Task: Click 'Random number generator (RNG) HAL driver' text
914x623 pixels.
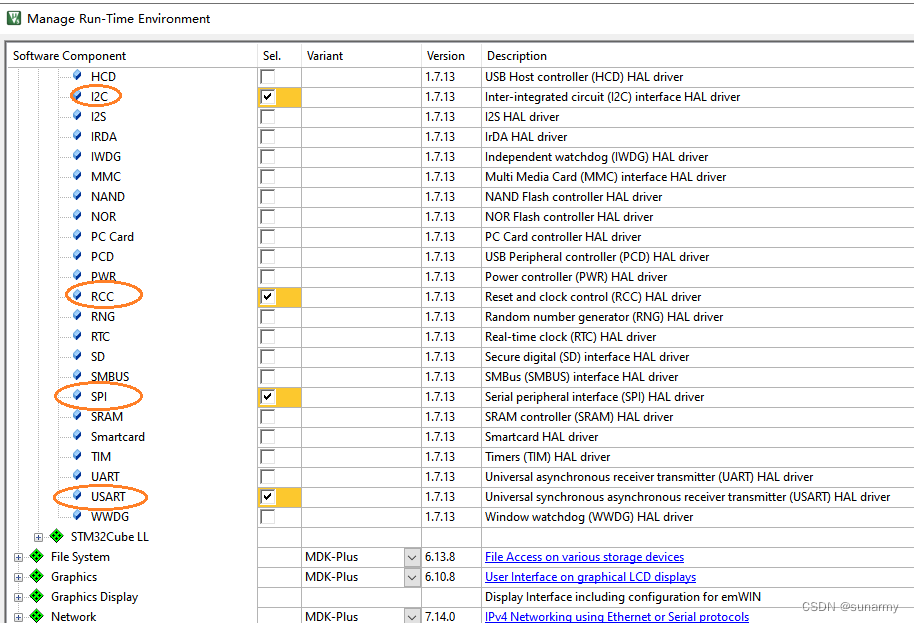Action: pos(604,316)
